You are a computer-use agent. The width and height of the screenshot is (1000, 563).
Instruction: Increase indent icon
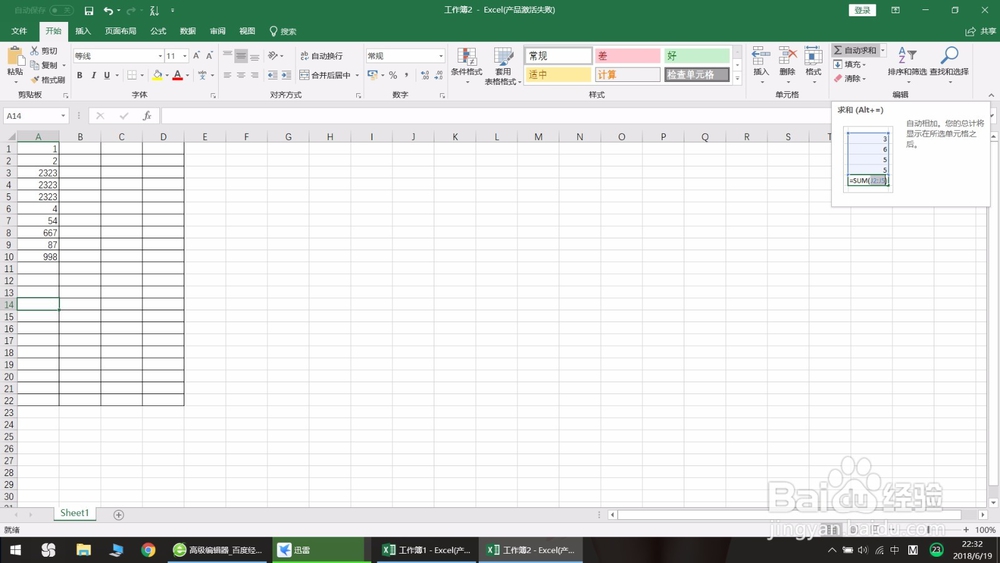[x=286, y=75]
